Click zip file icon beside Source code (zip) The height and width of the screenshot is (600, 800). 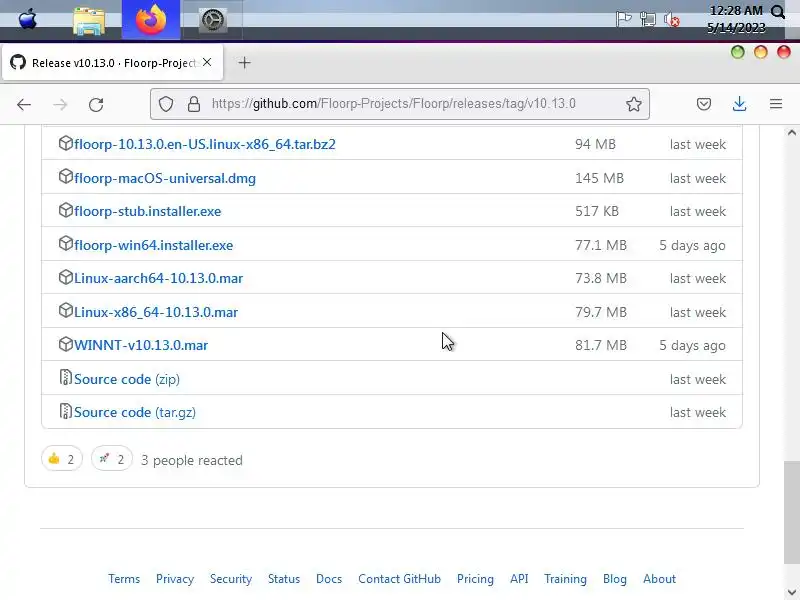pyautogui.click(x=65, y=377)
